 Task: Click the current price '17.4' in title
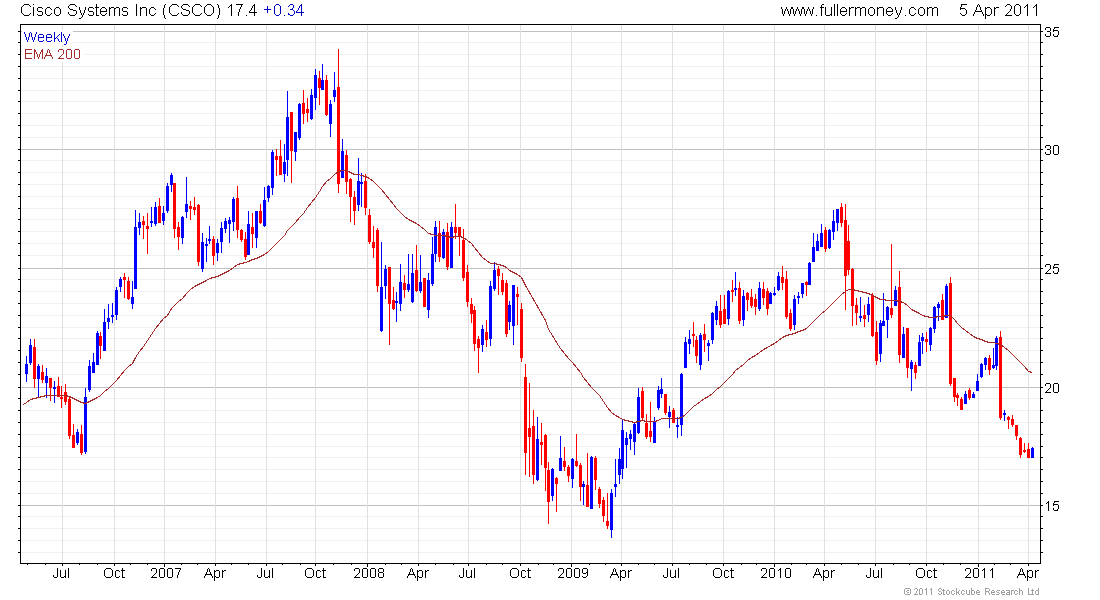click(x=241, y=11)
